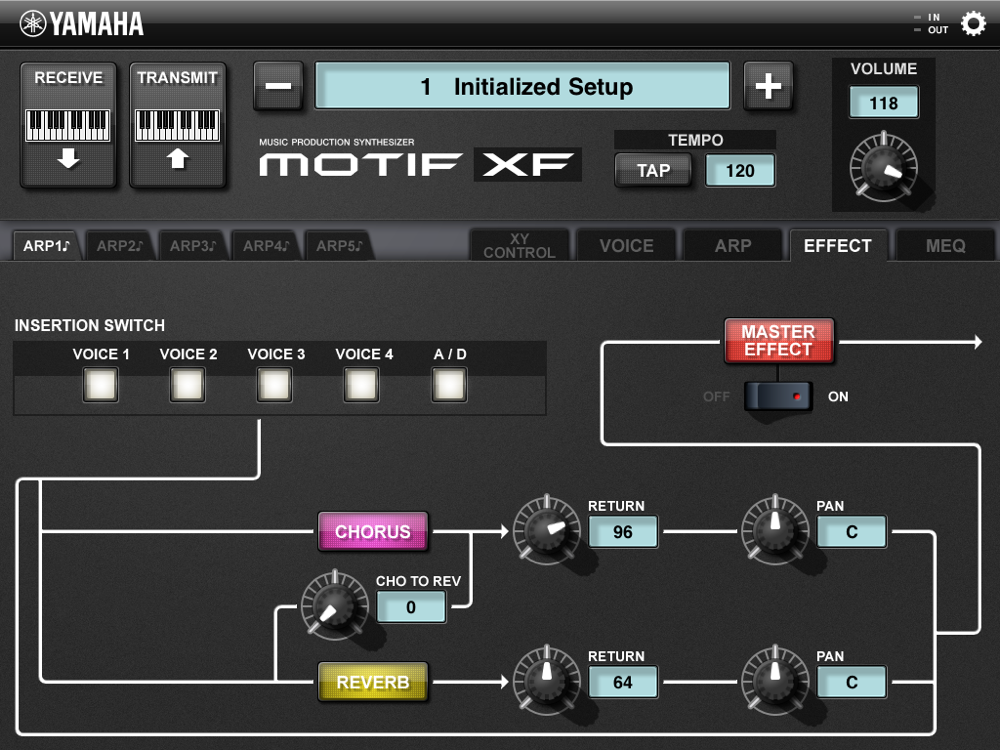Click the Chorus Pan value C
Image resolution: width=1000 pixels, height=750 pixels.
click(851, 532)
